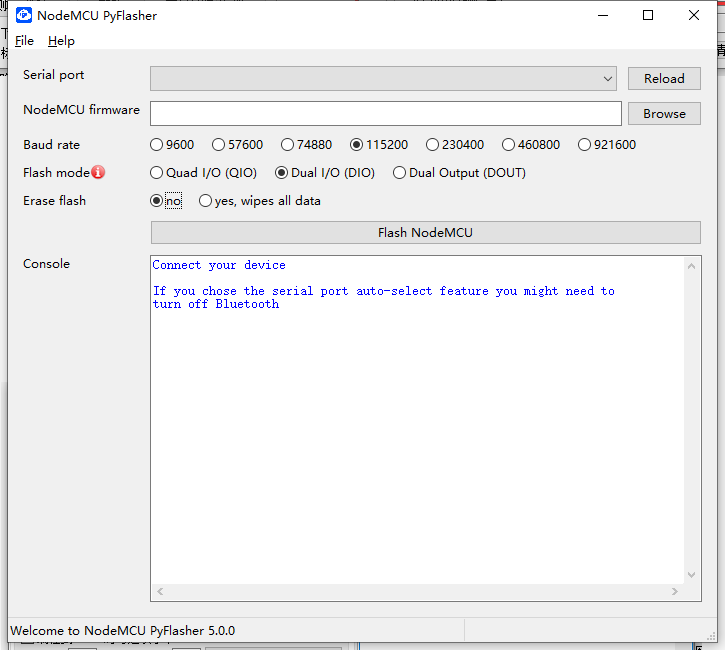Click Browse to pick firmware
This screenshot has width=725, height=650.
(x=664, y=114)
